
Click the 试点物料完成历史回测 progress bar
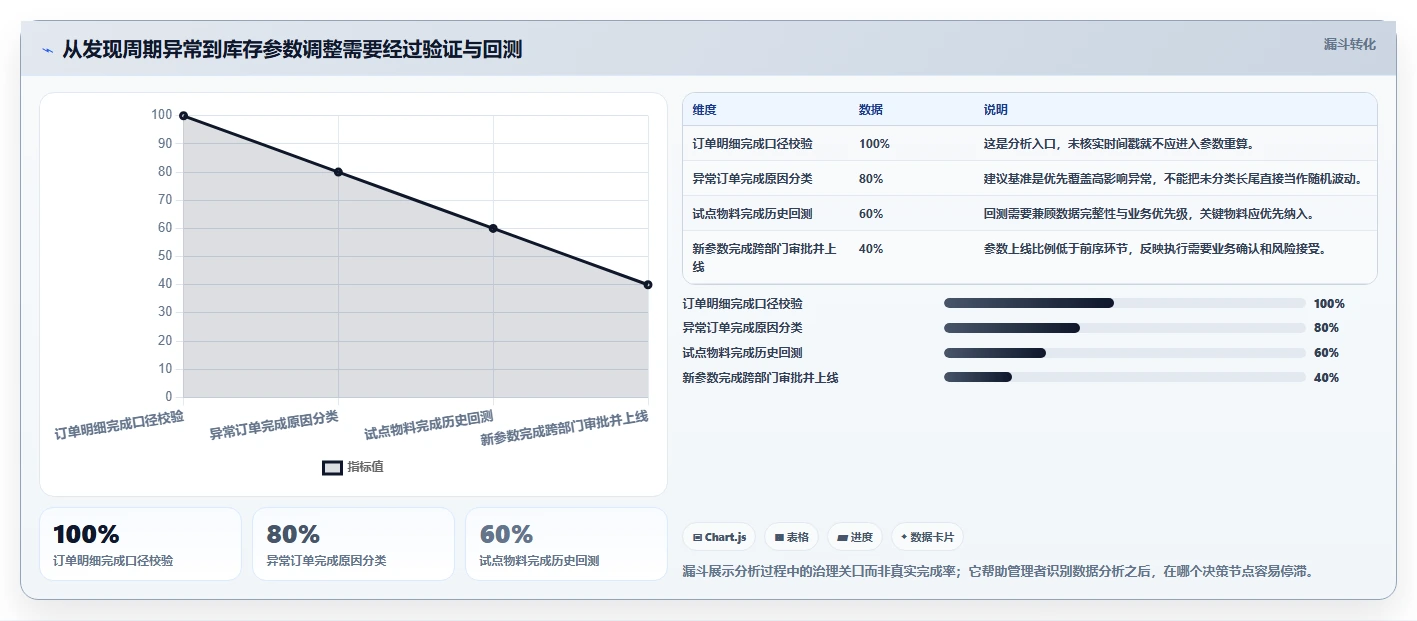click(1125, 353)
